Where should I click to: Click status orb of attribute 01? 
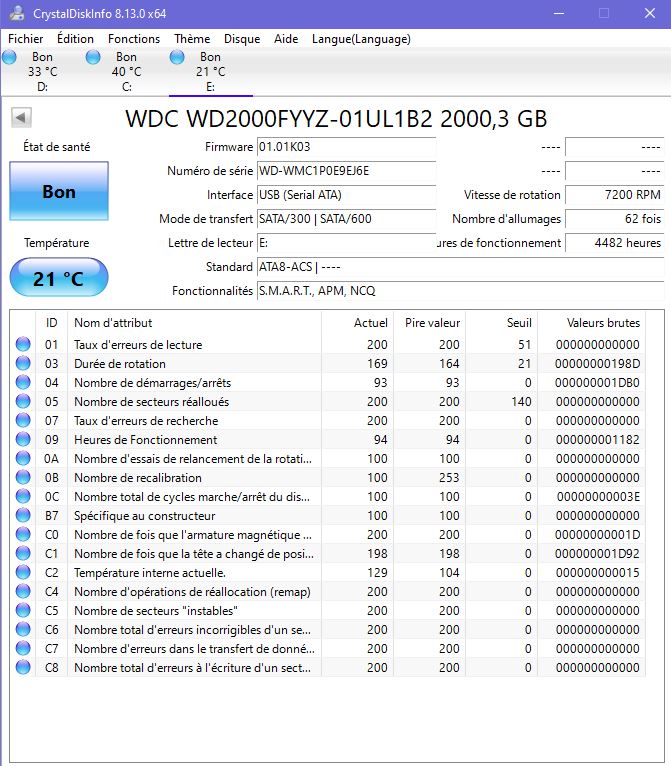[x=23, y=344]
